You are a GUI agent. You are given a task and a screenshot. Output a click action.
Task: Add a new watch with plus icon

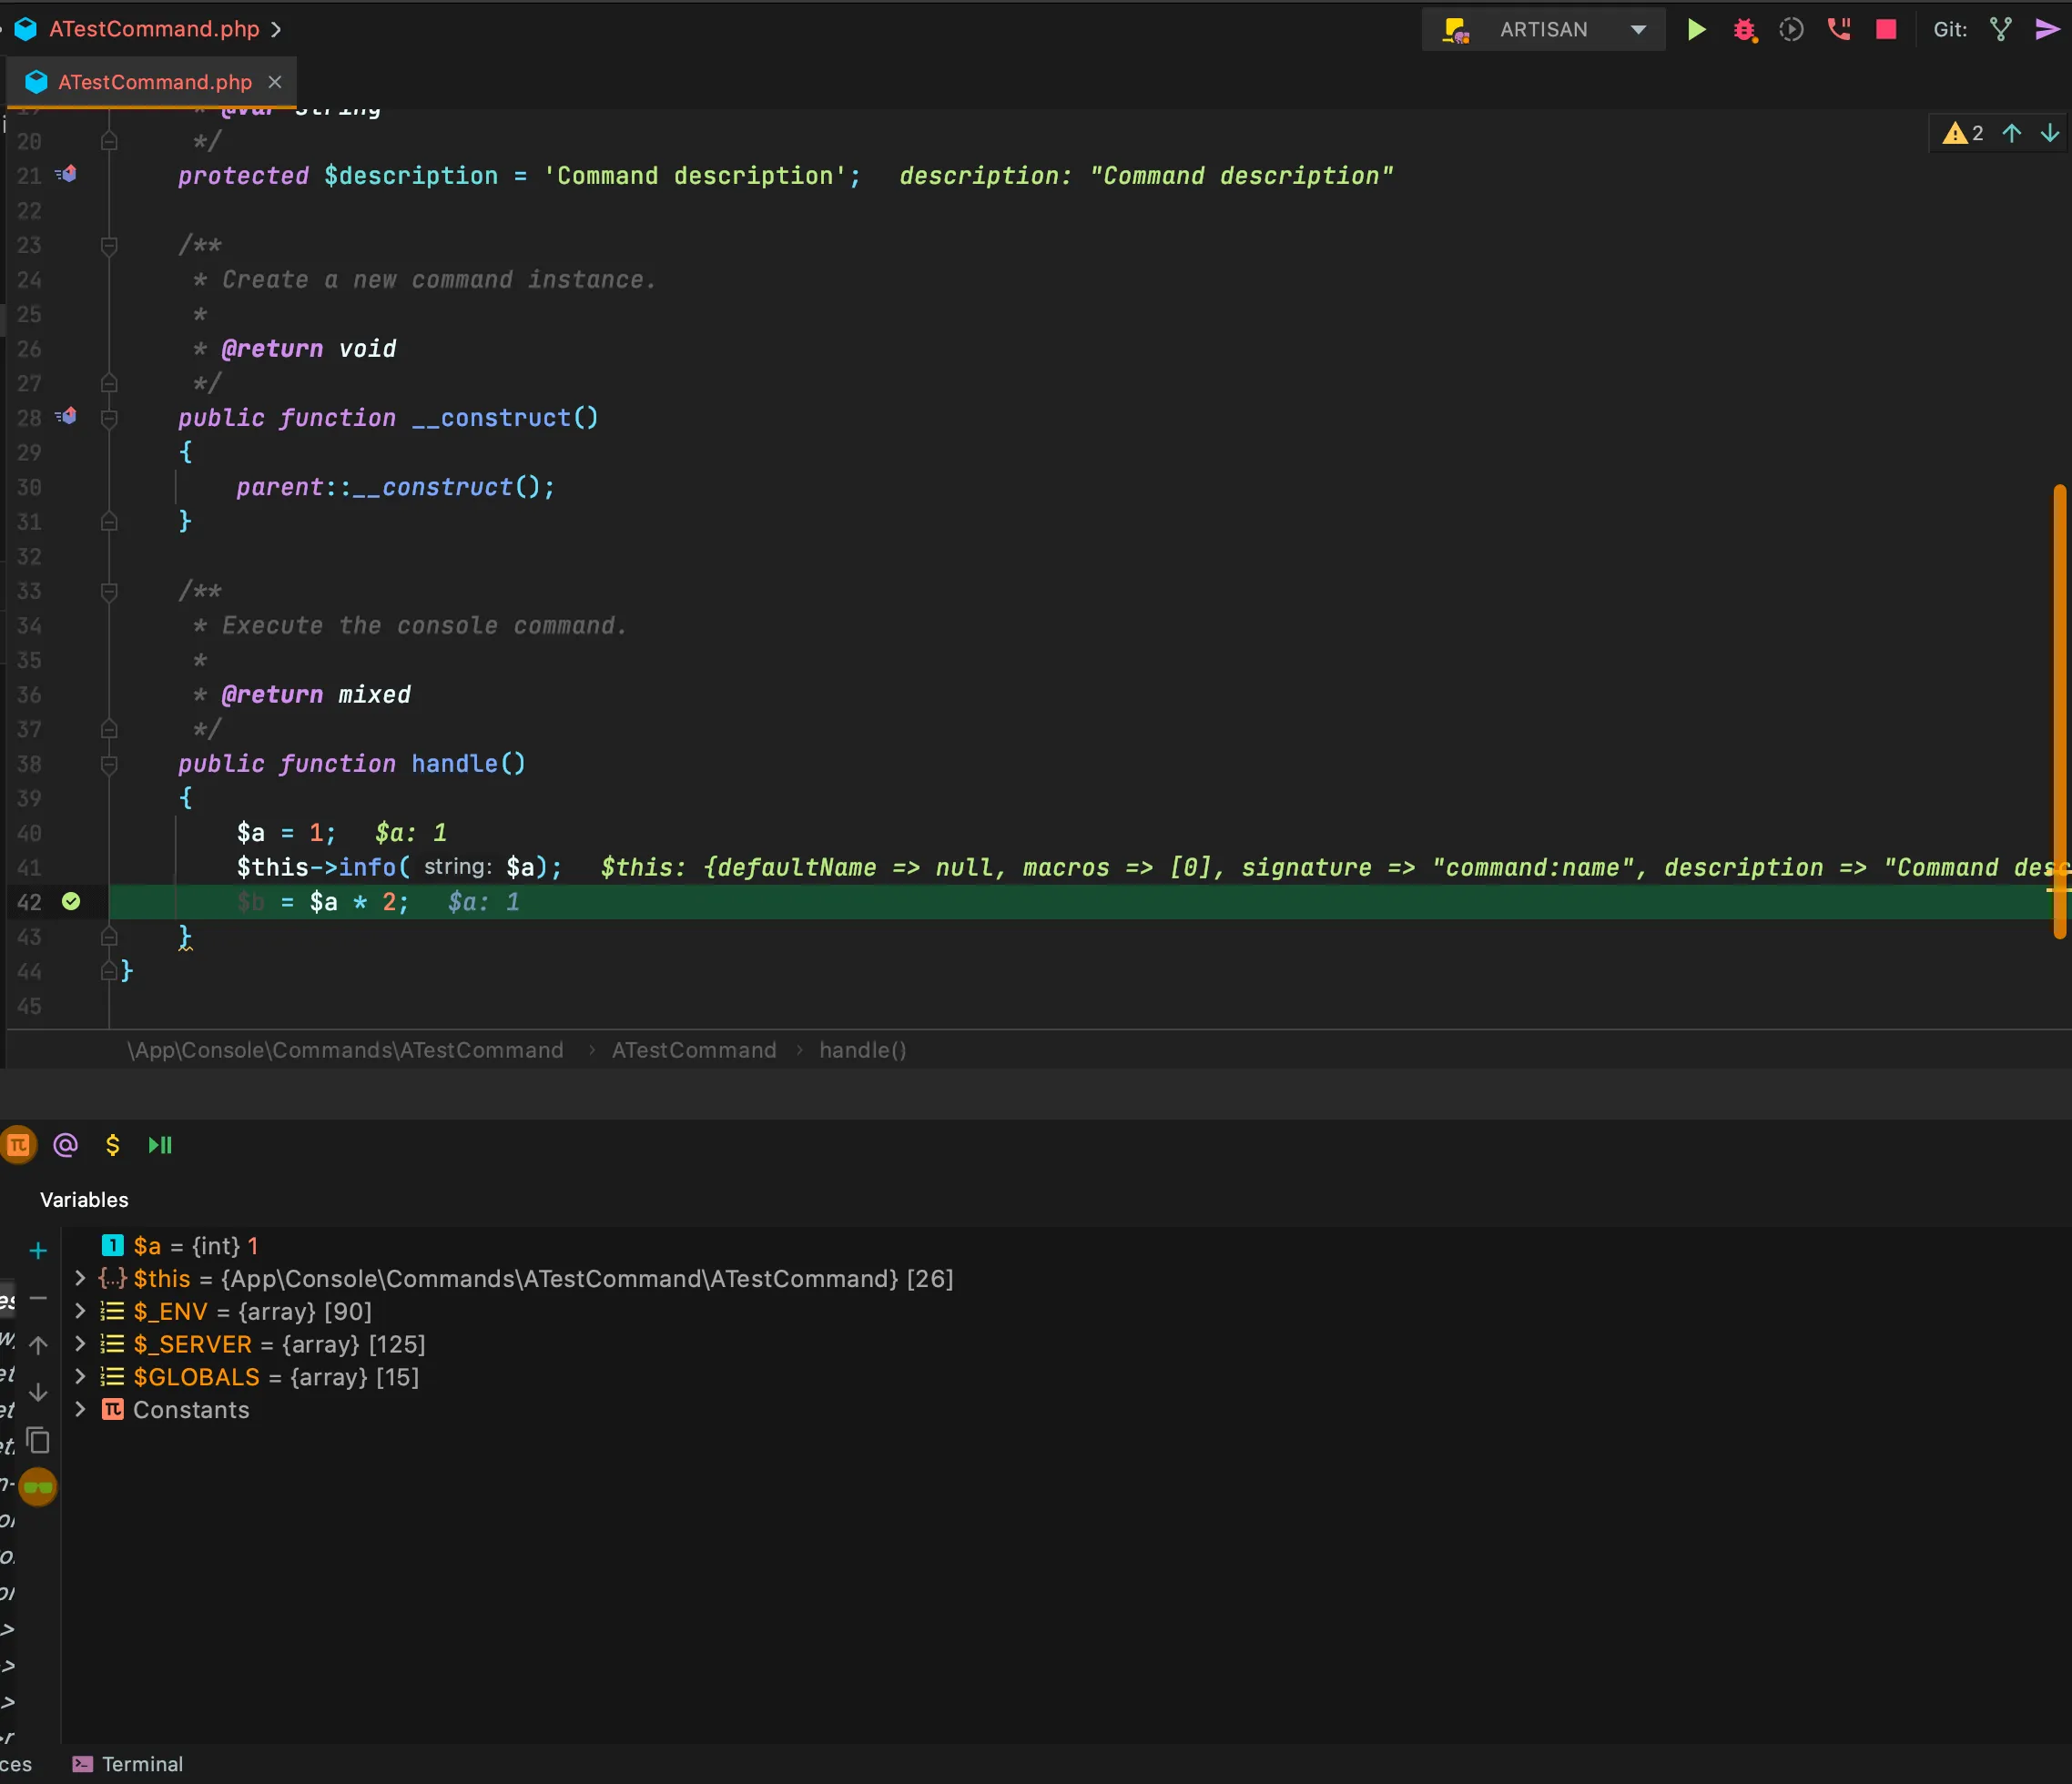pyautogui.click(x=38, y=1250)
